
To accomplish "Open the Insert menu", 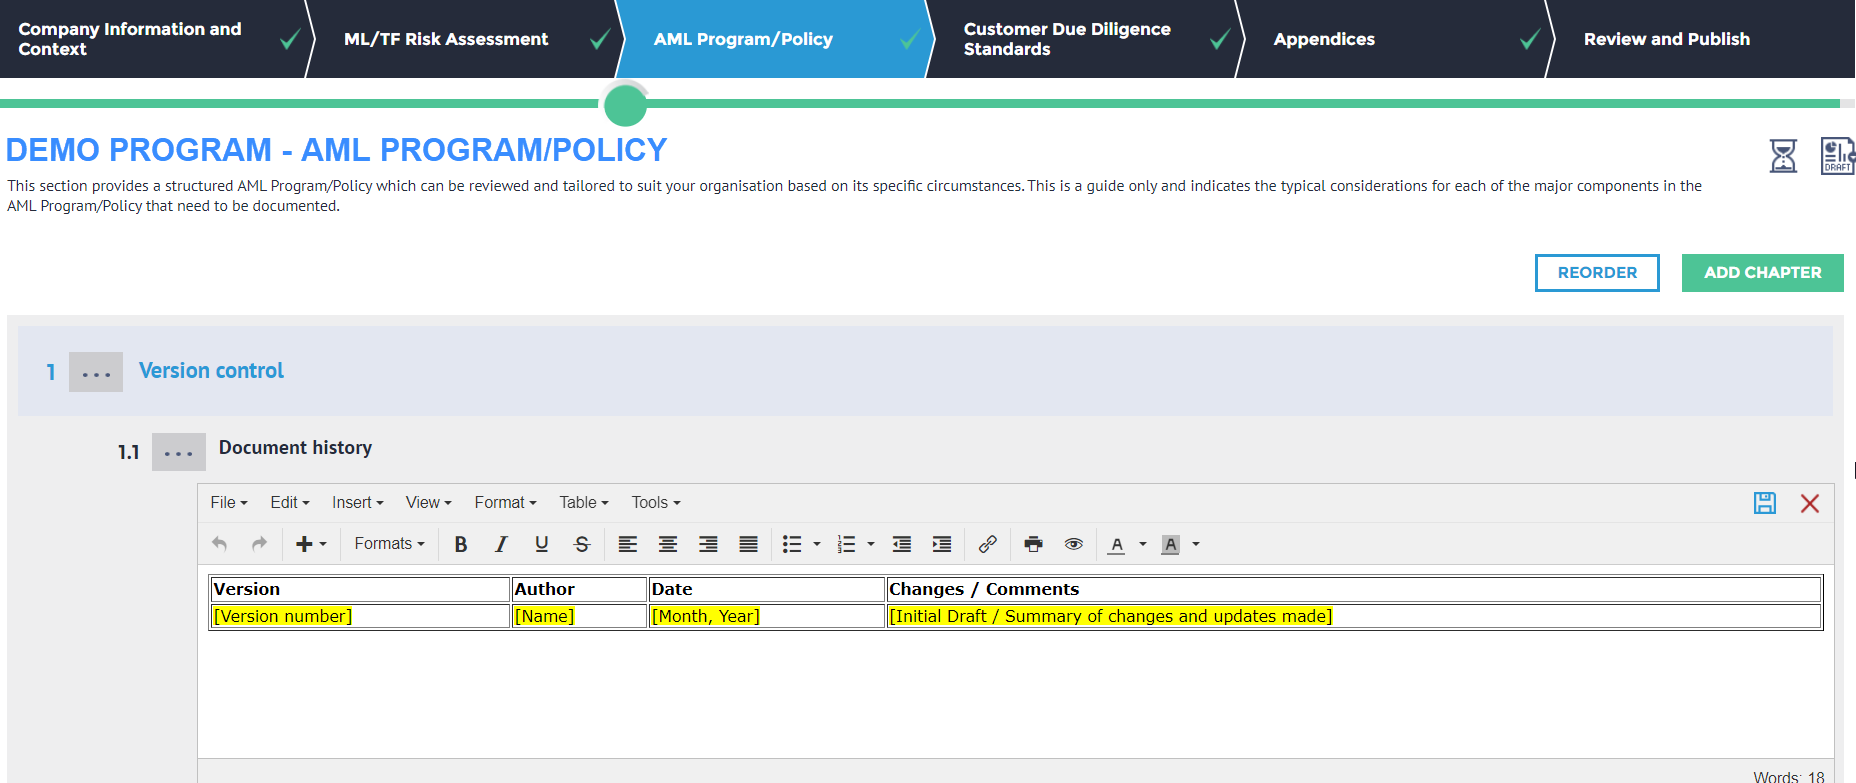I will coord(358,503).
